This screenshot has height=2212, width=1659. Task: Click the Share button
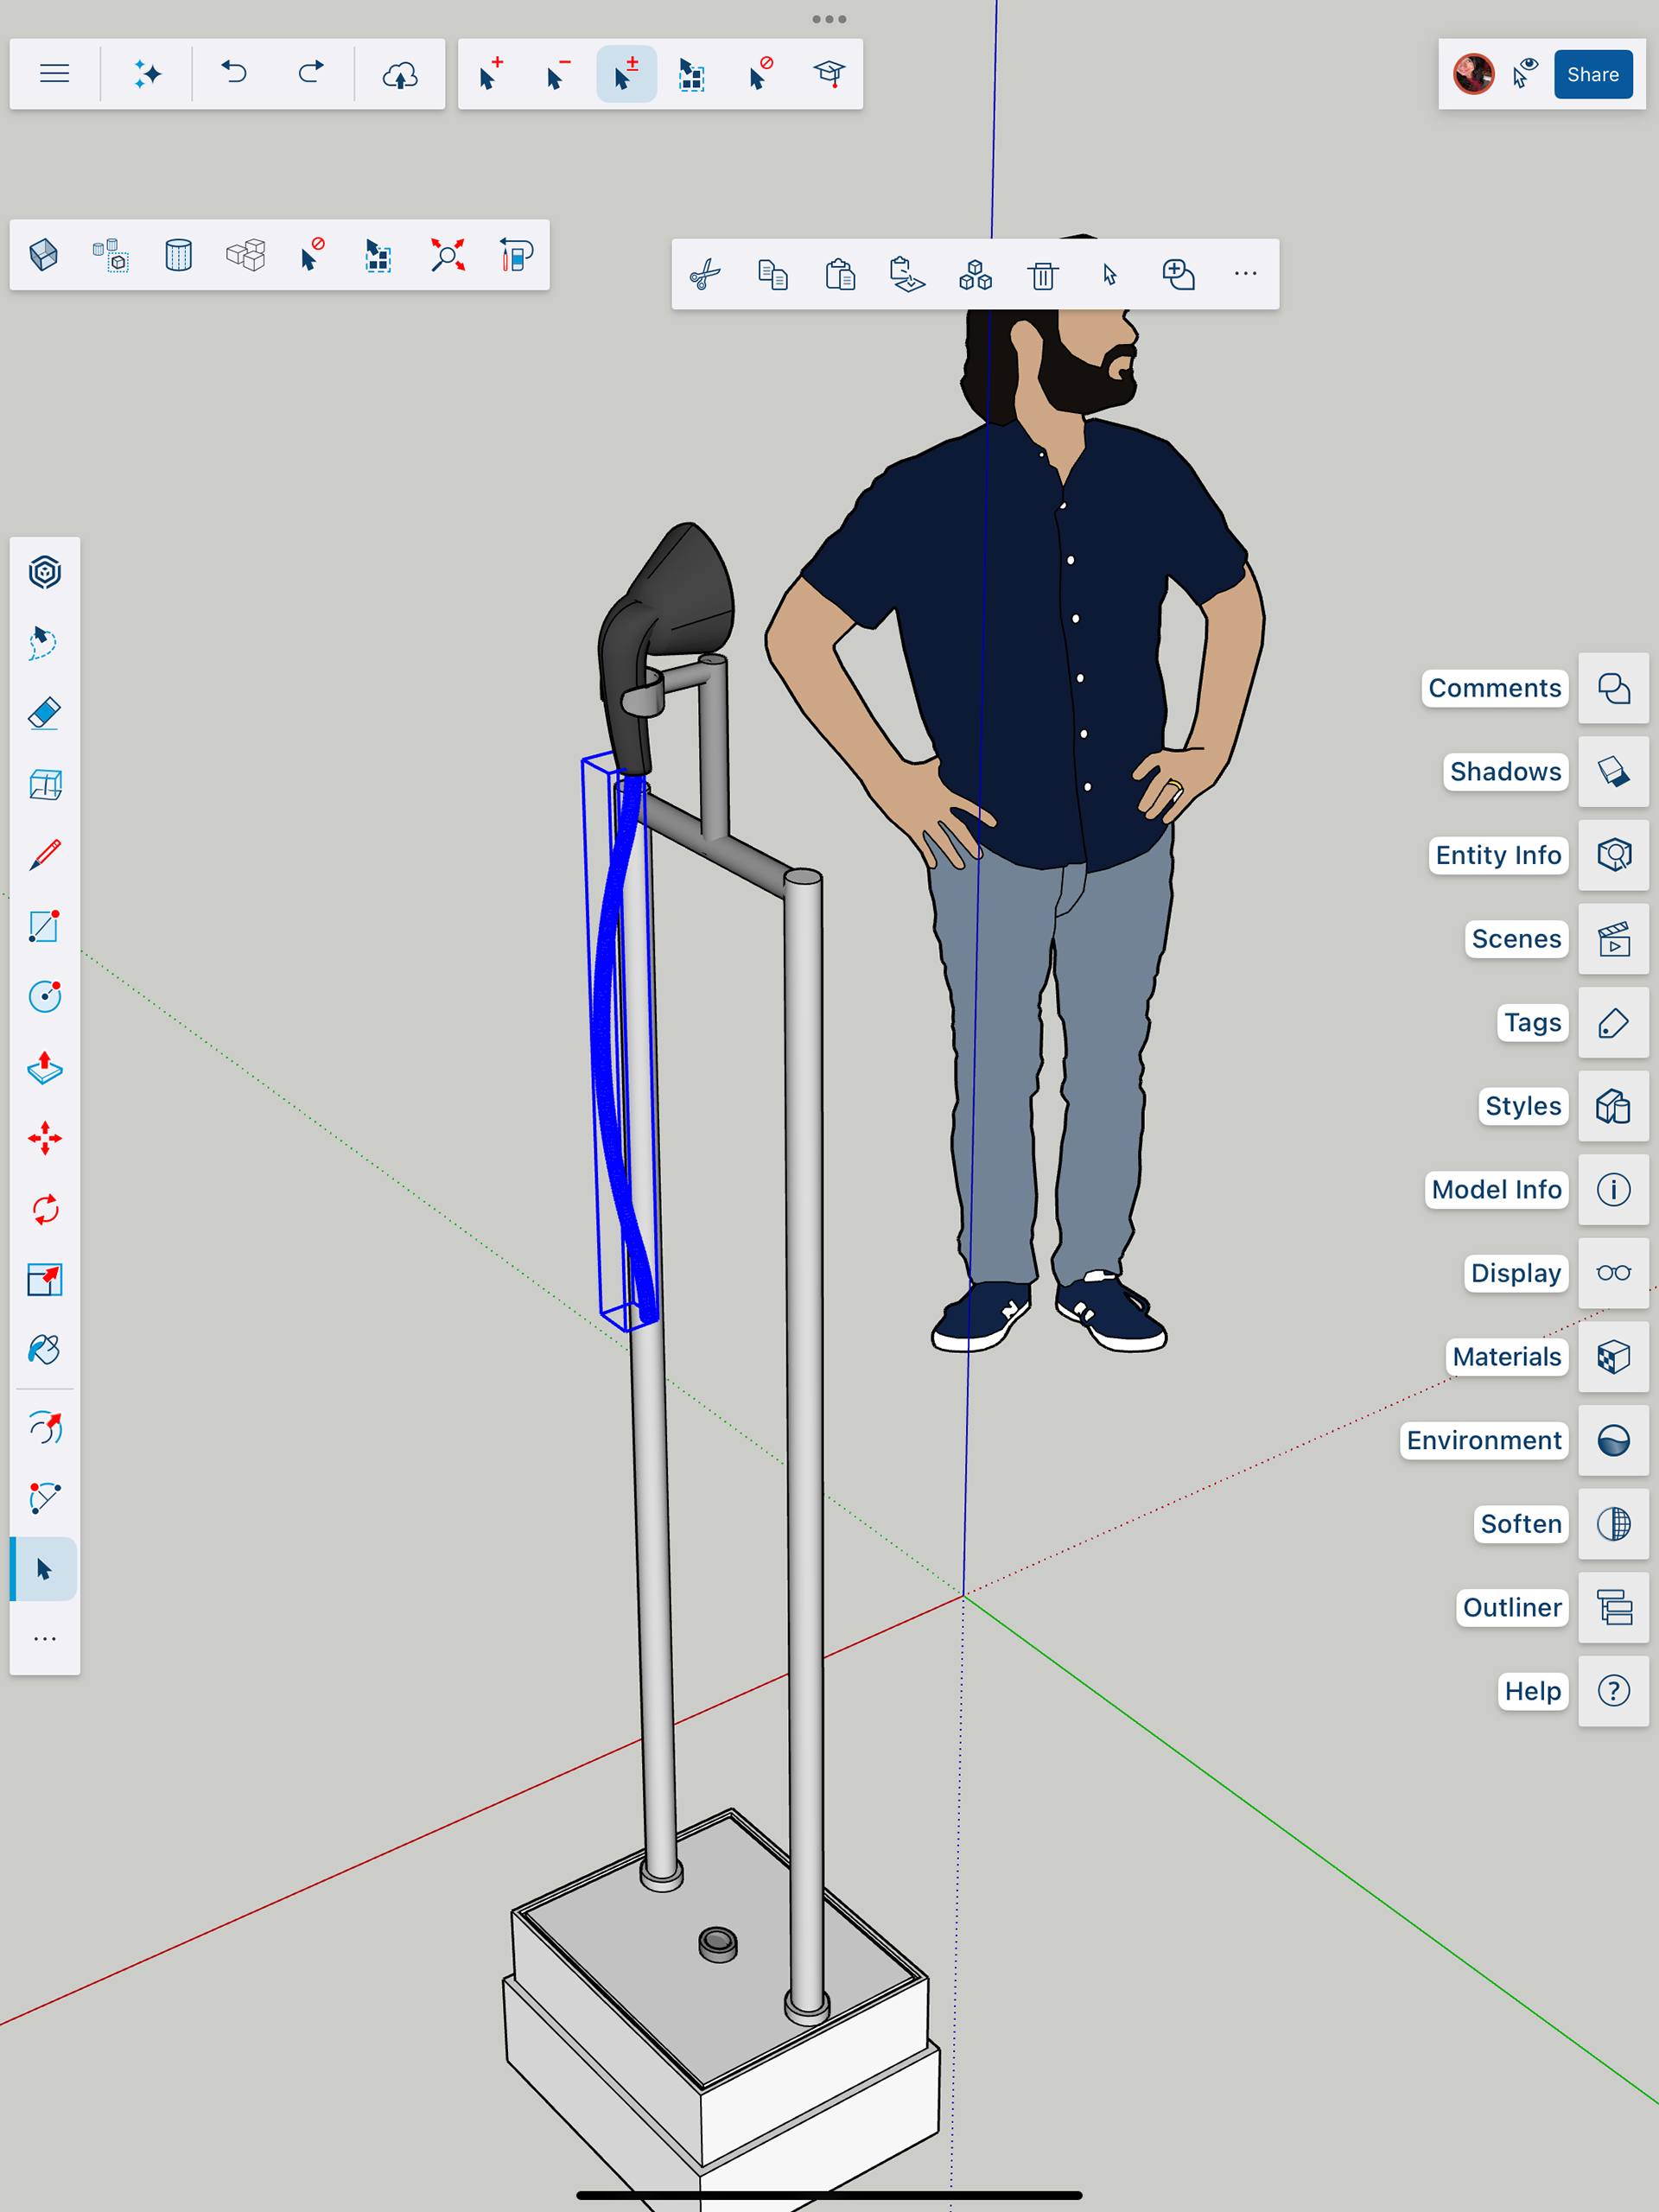[1592, 74]
